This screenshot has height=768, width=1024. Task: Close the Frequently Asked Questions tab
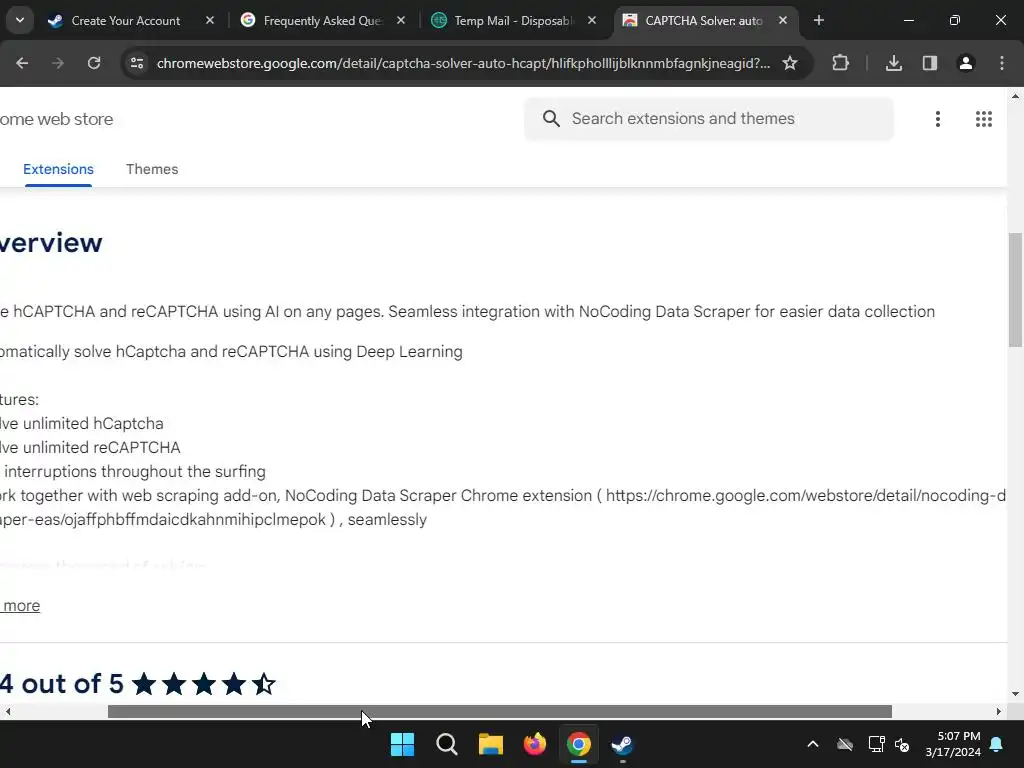(x=401, y=20)
